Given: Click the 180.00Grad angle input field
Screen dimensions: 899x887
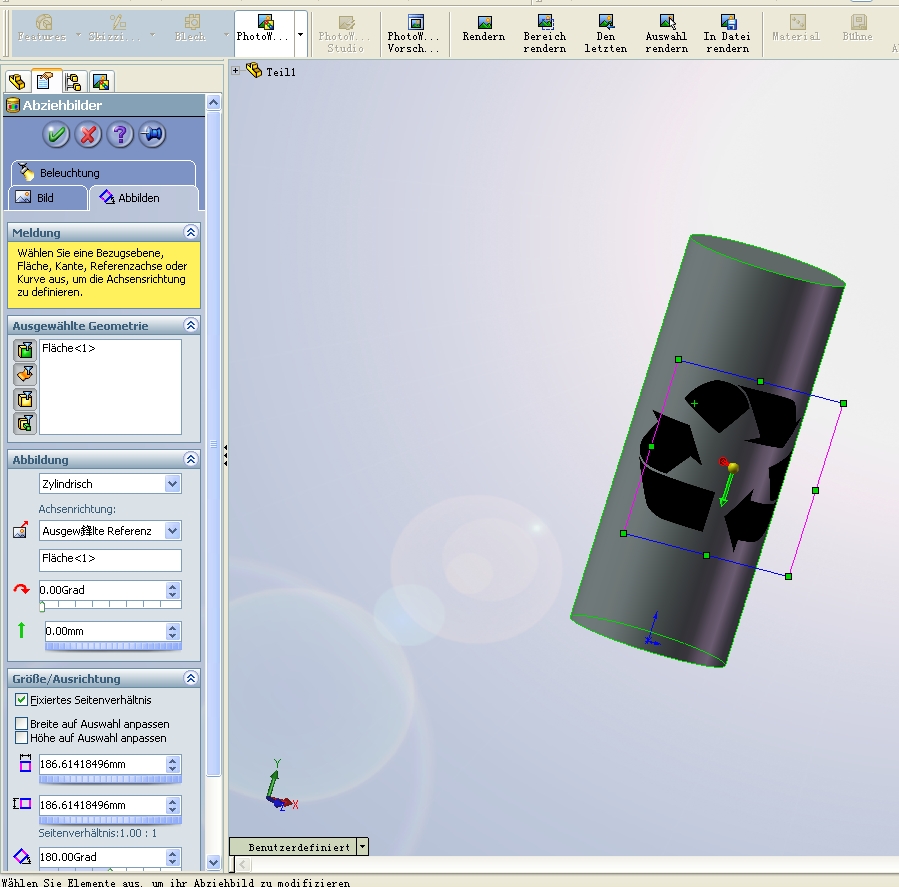Looking at the screenshot, I should click(x=102, y=857).
